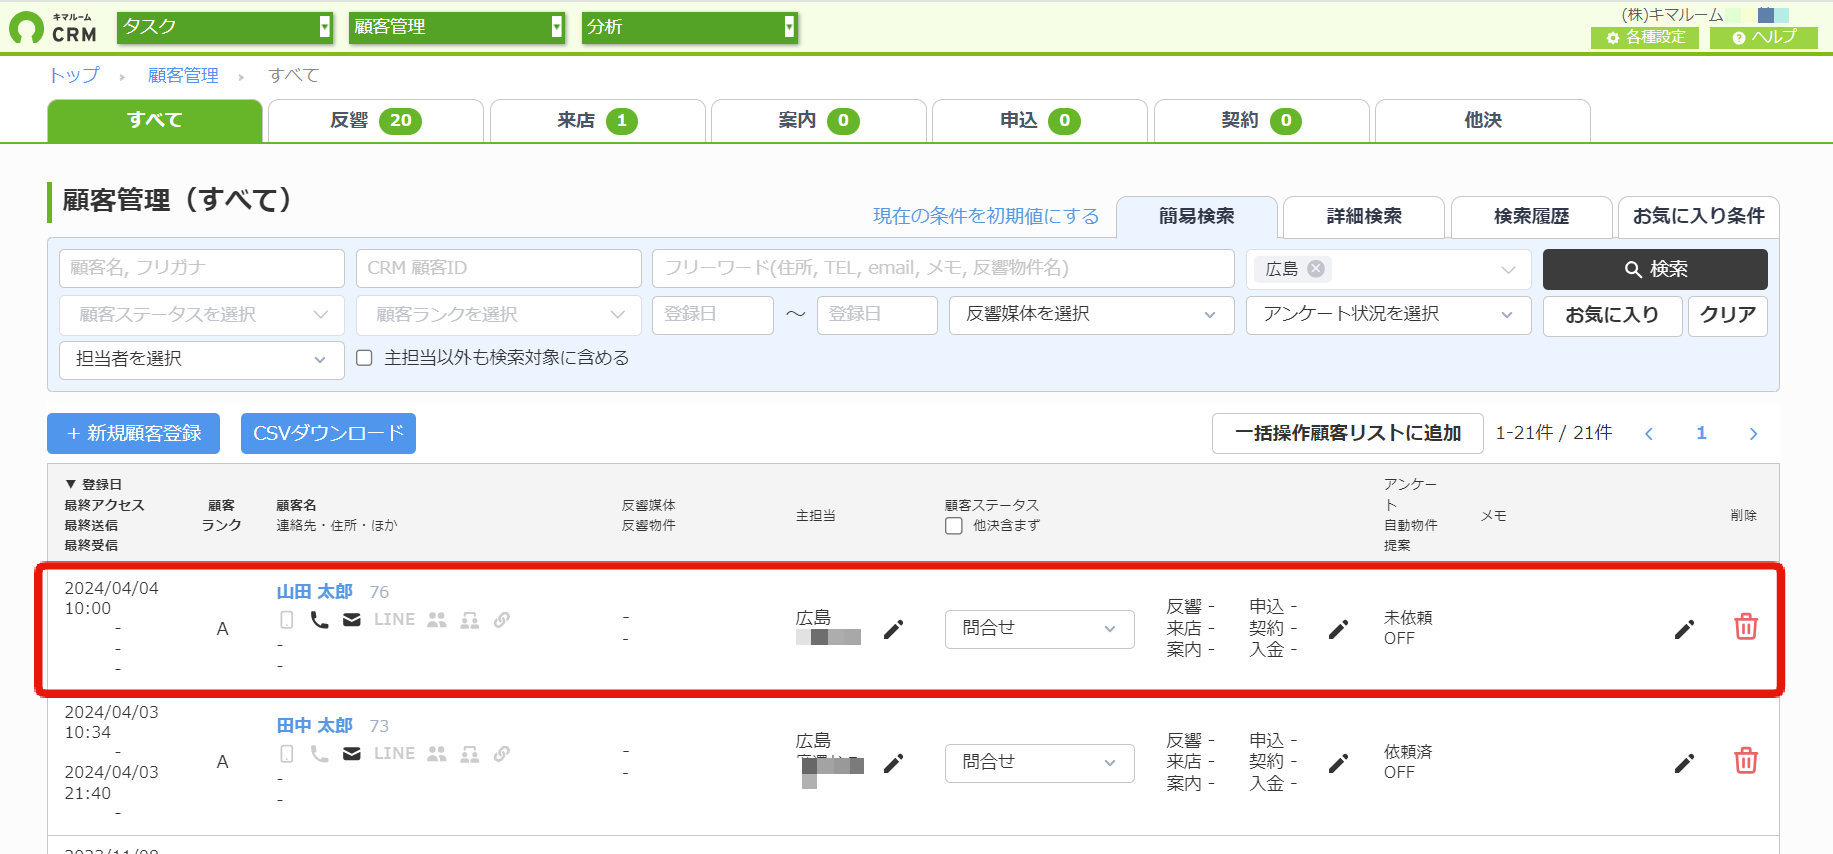
Task: Focus the フリーワード search field
Action: tap(943, 268)
